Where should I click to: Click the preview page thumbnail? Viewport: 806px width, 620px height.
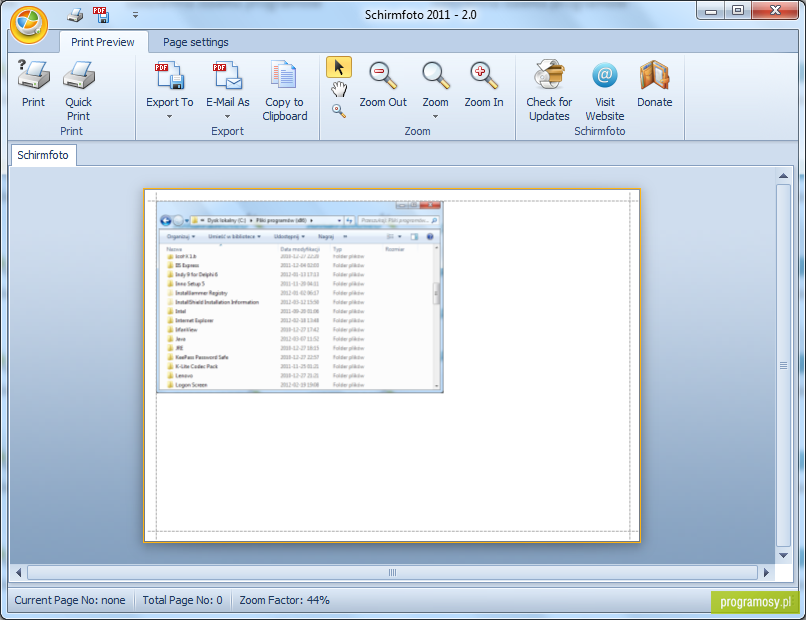pos(392,366)
